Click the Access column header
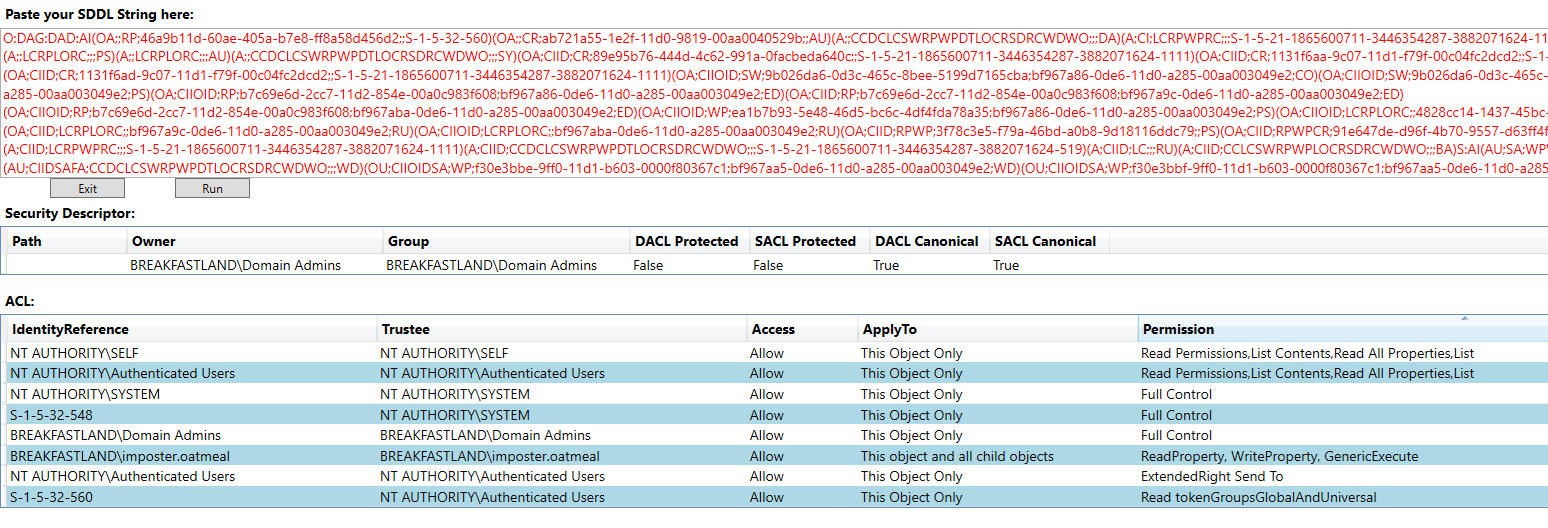This screenshot has width=1548, height=528. (773, 329)
